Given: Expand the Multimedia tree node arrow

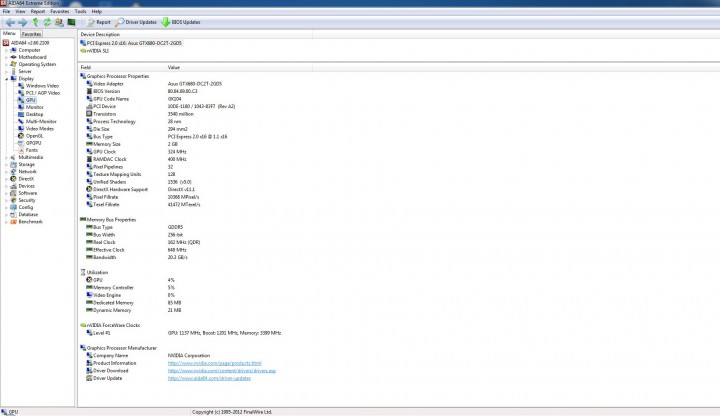Looking at the screenshot, I should [6, 157].
